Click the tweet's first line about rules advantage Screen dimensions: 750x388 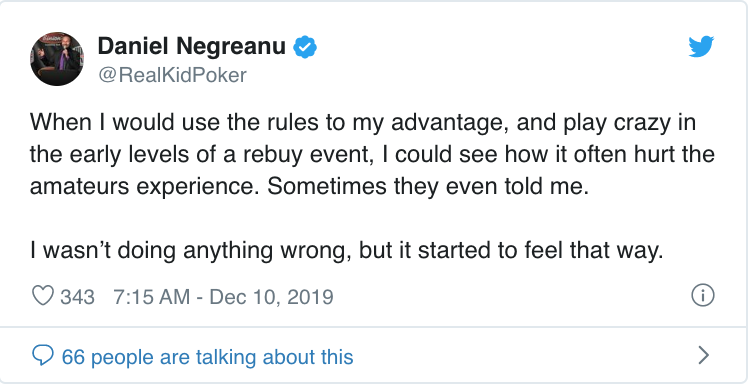click(363, 124)
